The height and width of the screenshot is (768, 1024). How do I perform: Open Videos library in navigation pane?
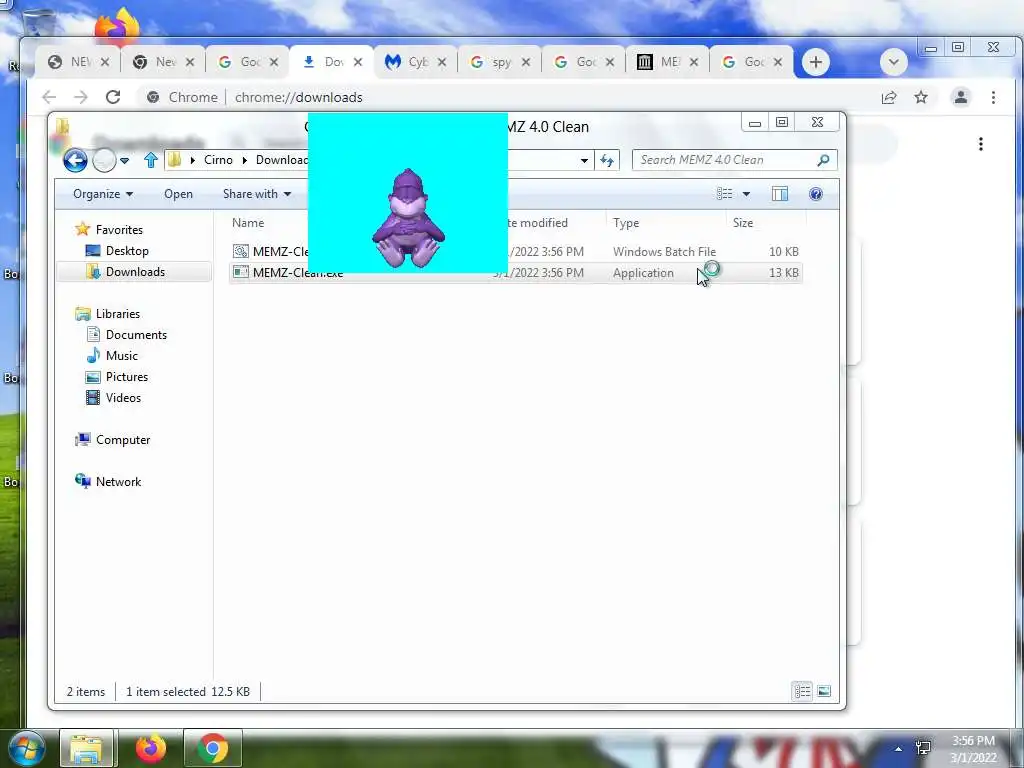(x=123, y=398)
